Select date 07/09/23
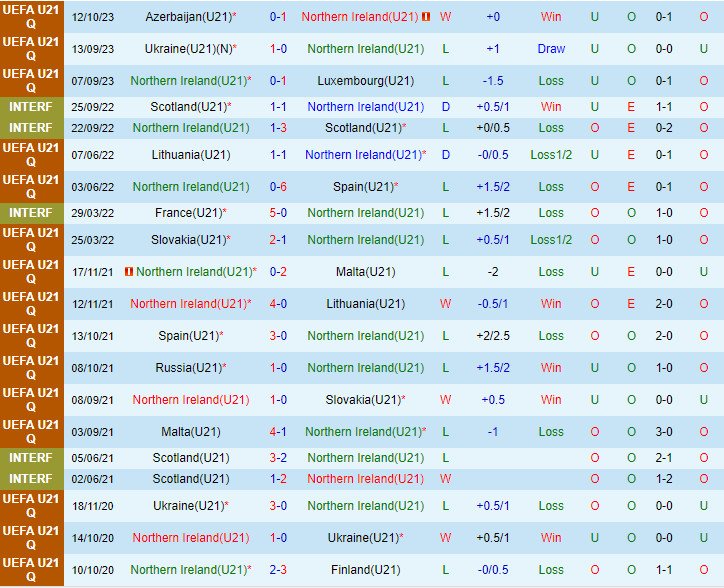The width and height of the screenshot is (724, 588). pos(92,81)
